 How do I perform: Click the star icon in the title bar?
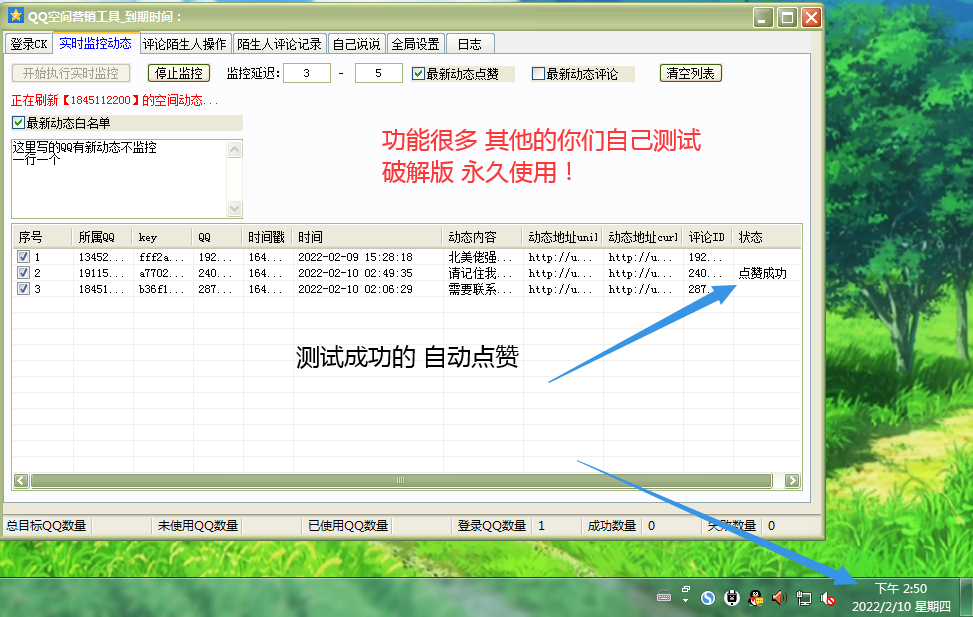coord(14,16)
